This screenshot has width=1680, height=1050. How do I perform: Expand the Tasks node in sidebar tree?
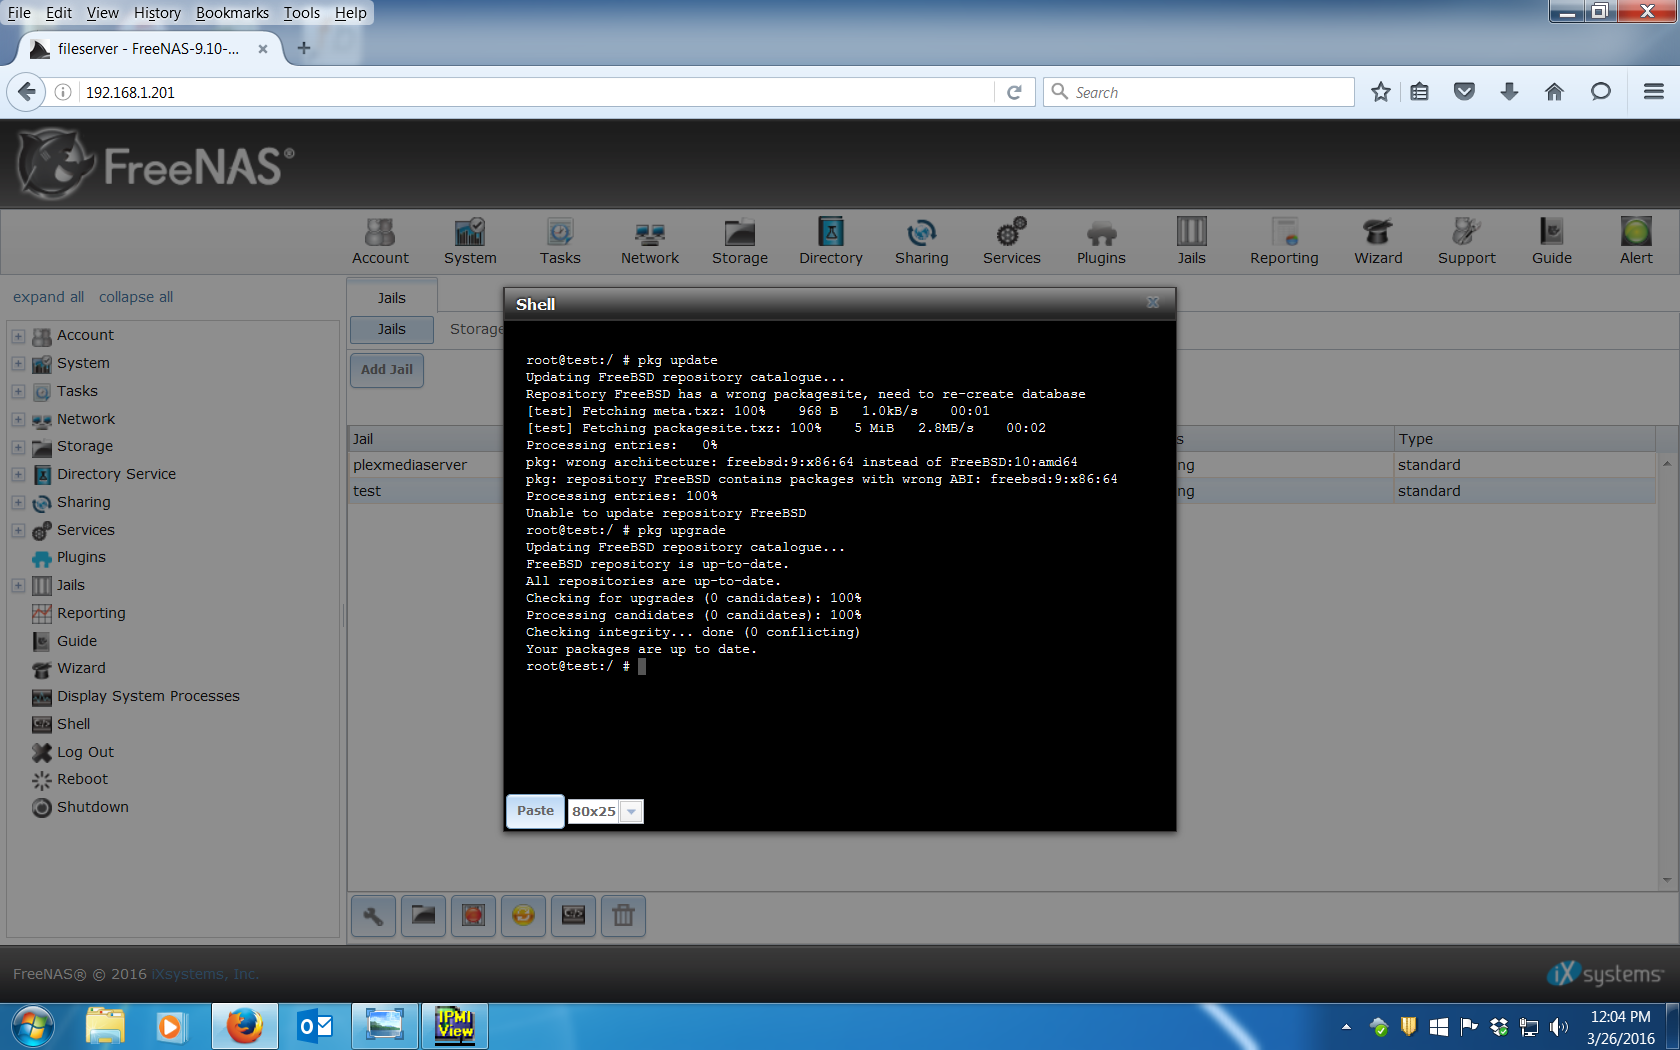[x=18, y=392]
